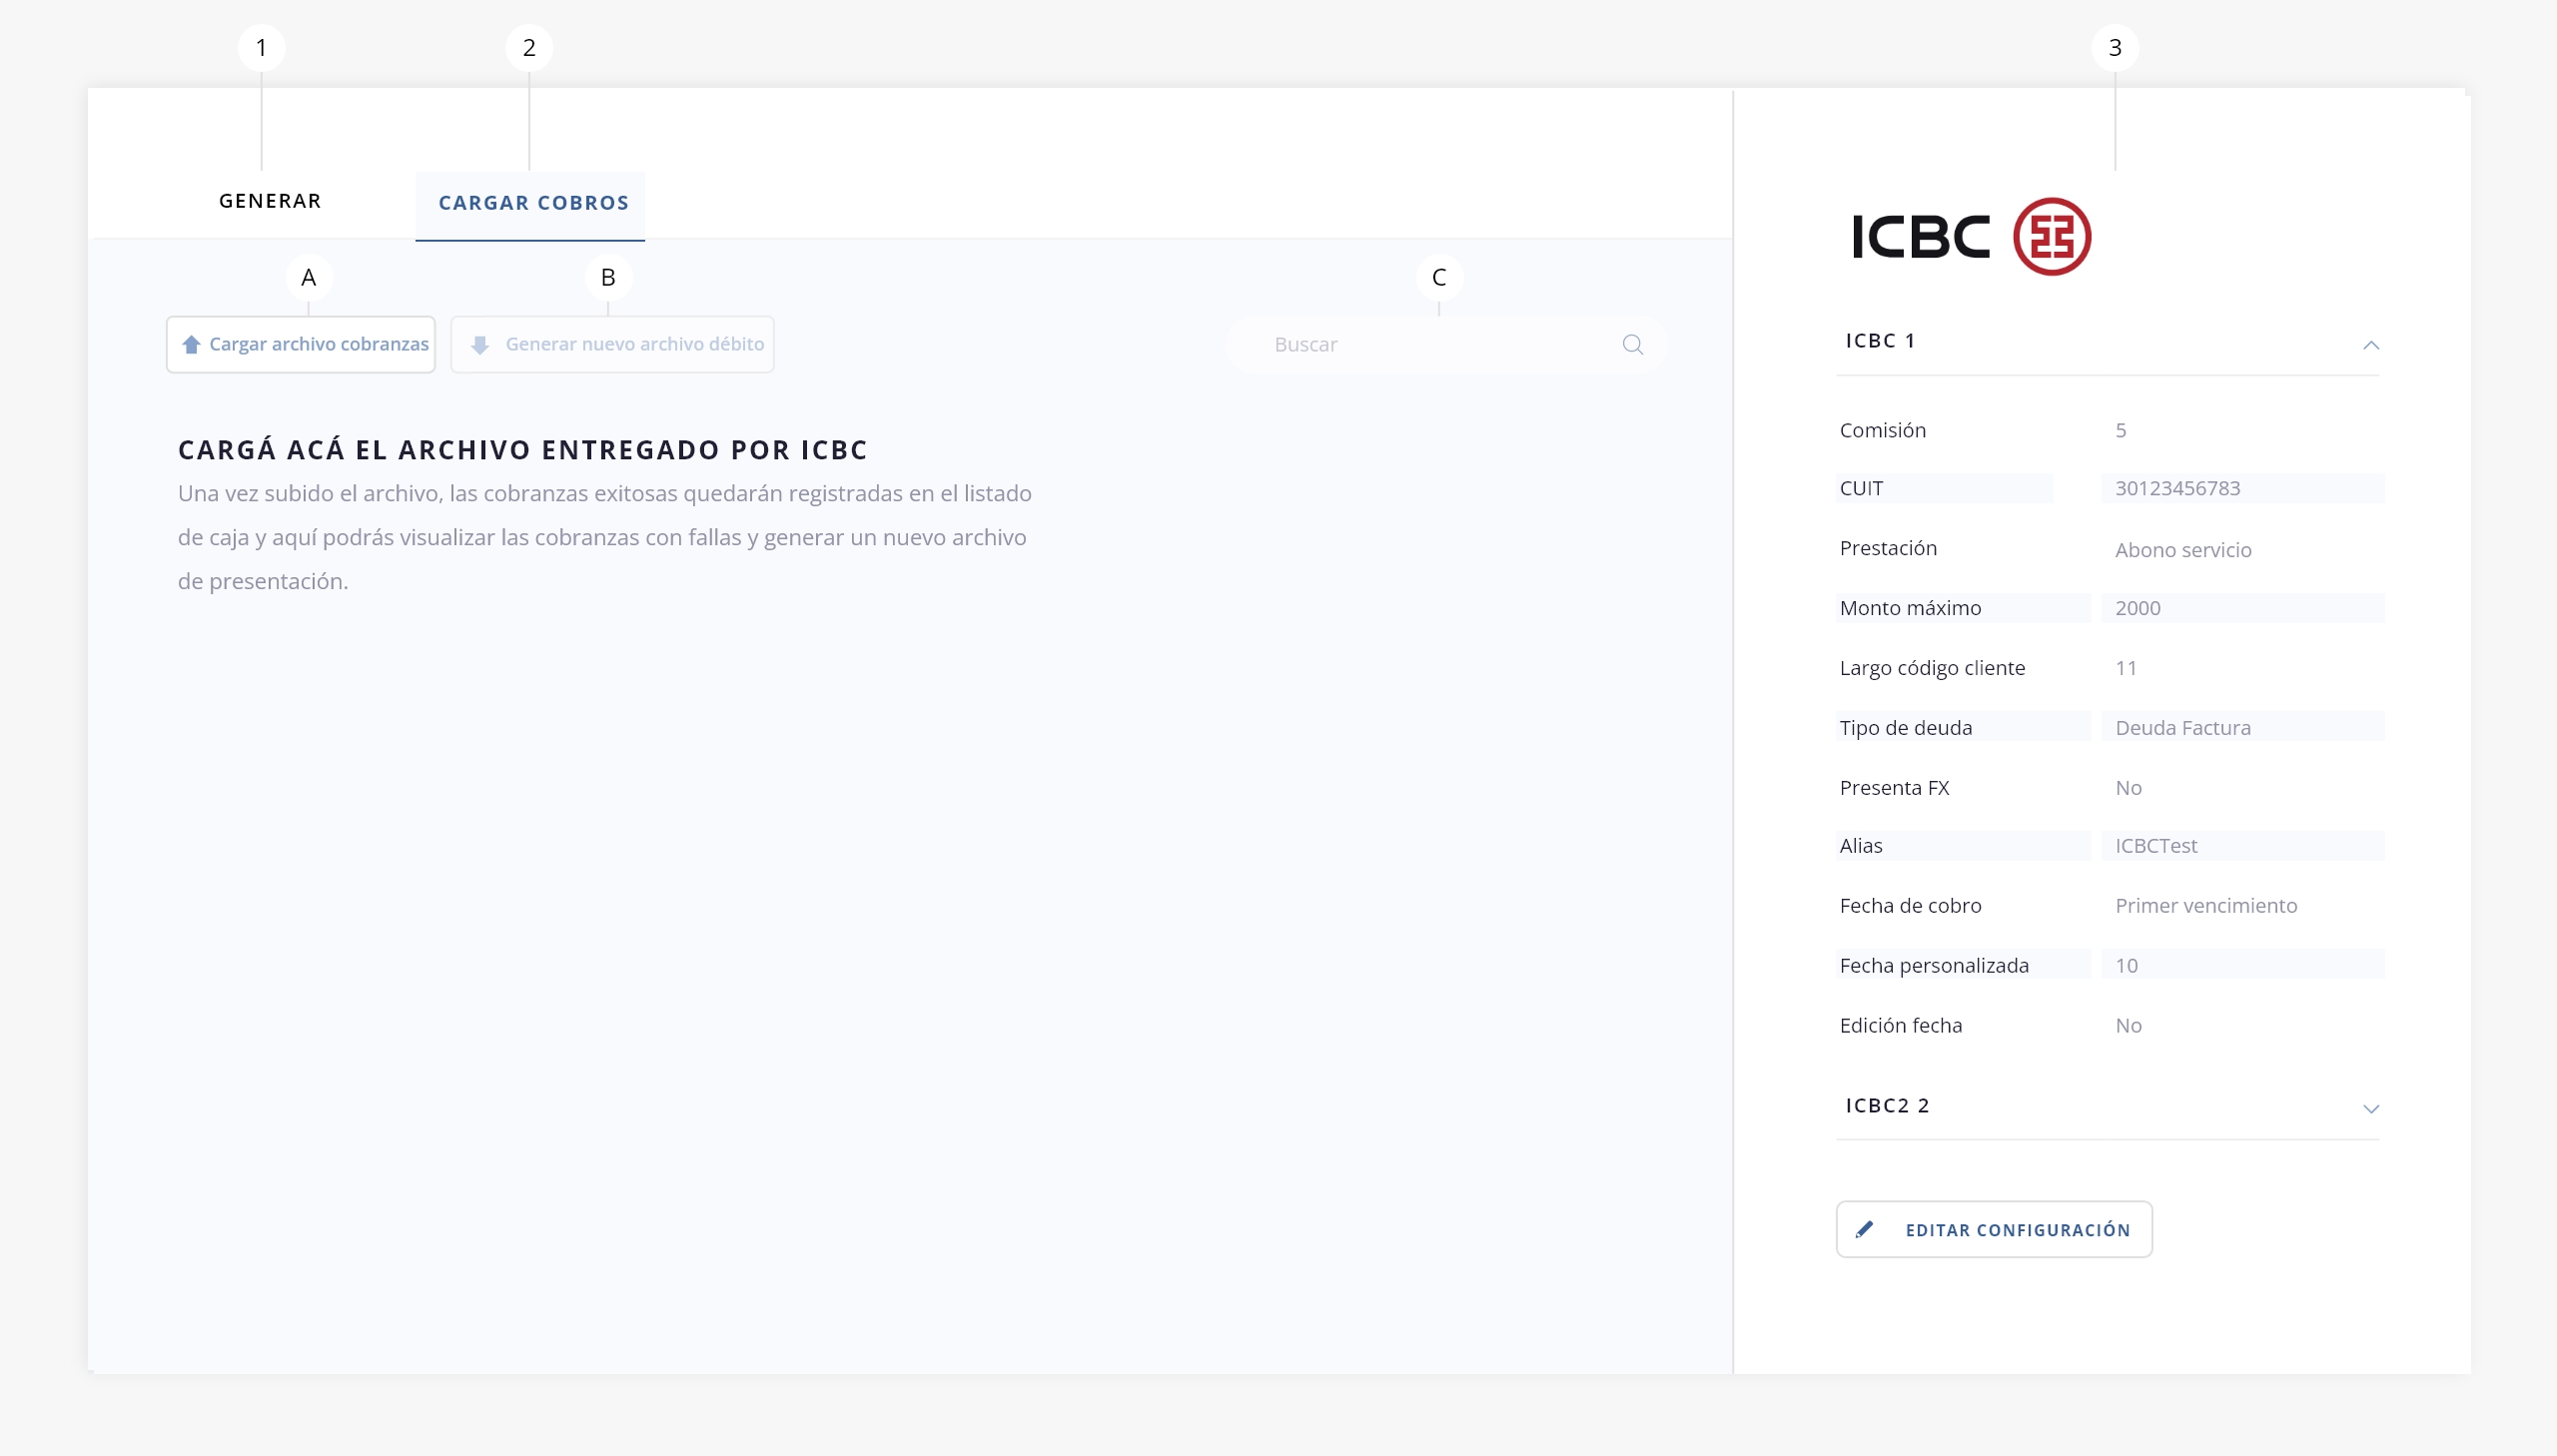2557x1456 pixels.
Task: Click the Monto máximo value 2000
Action: tap(2138, 608)
